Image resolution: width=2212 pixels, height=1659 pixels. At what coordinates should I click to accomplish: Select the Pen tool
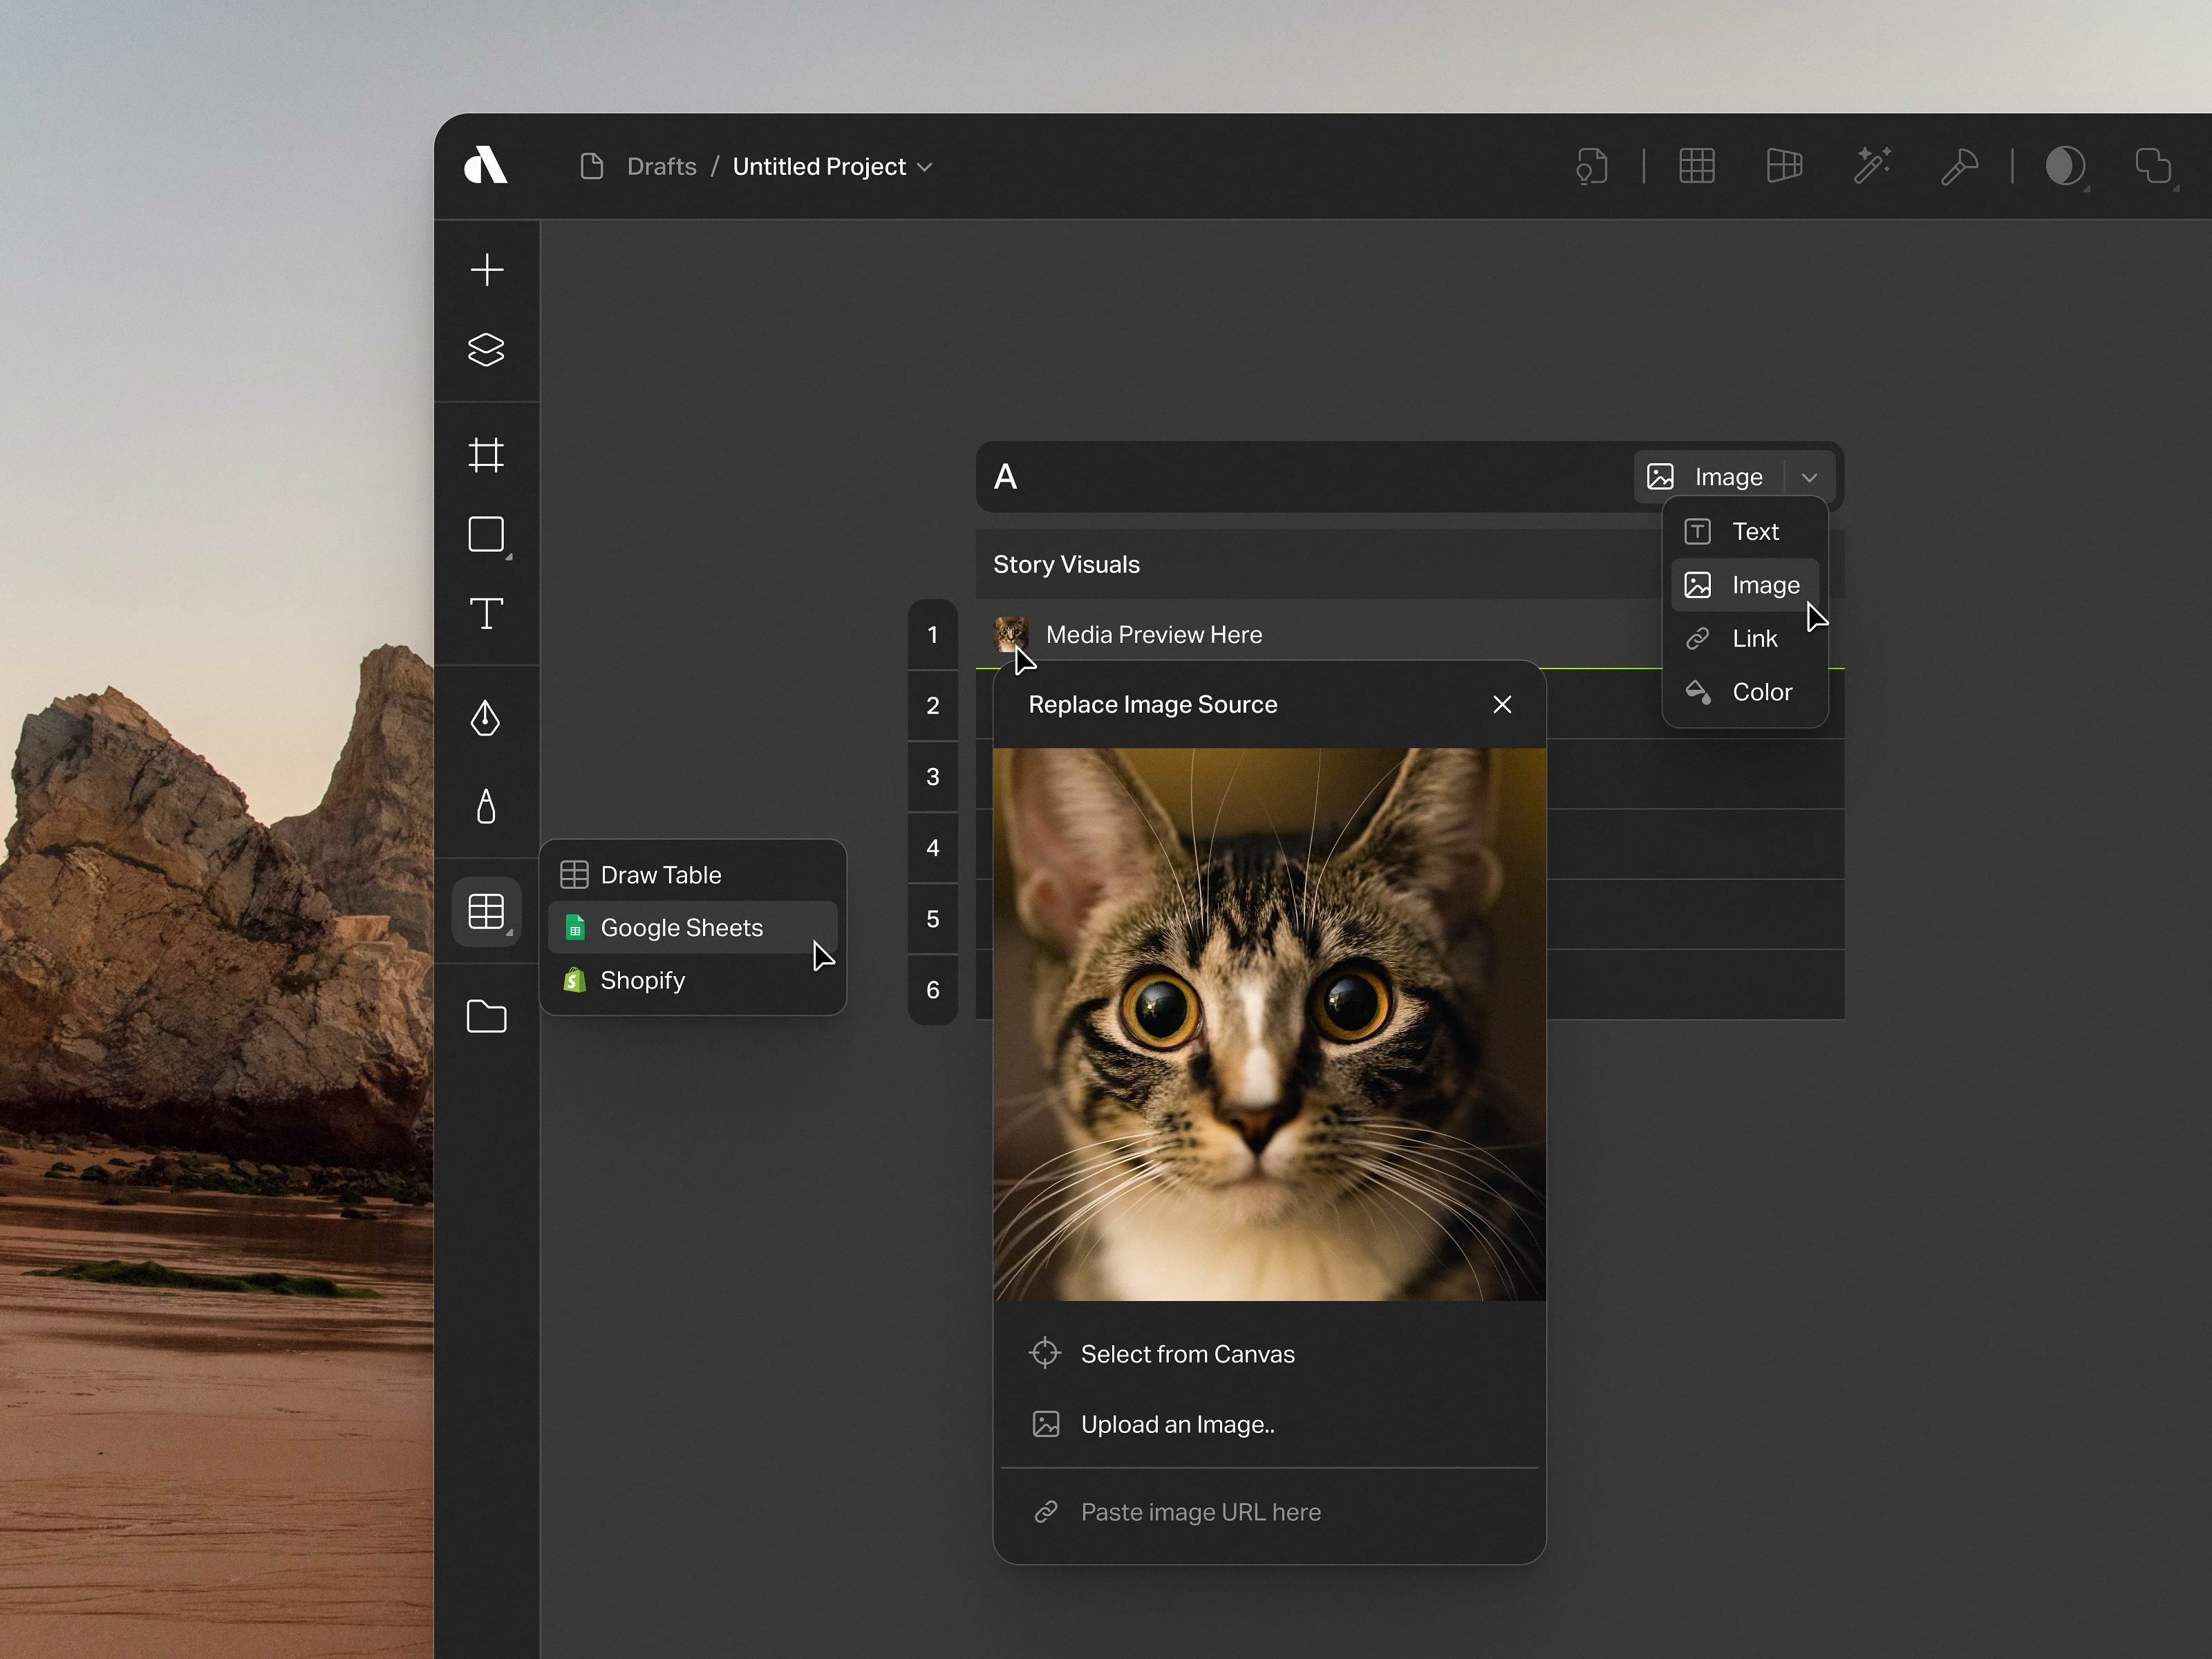point(487,719)
